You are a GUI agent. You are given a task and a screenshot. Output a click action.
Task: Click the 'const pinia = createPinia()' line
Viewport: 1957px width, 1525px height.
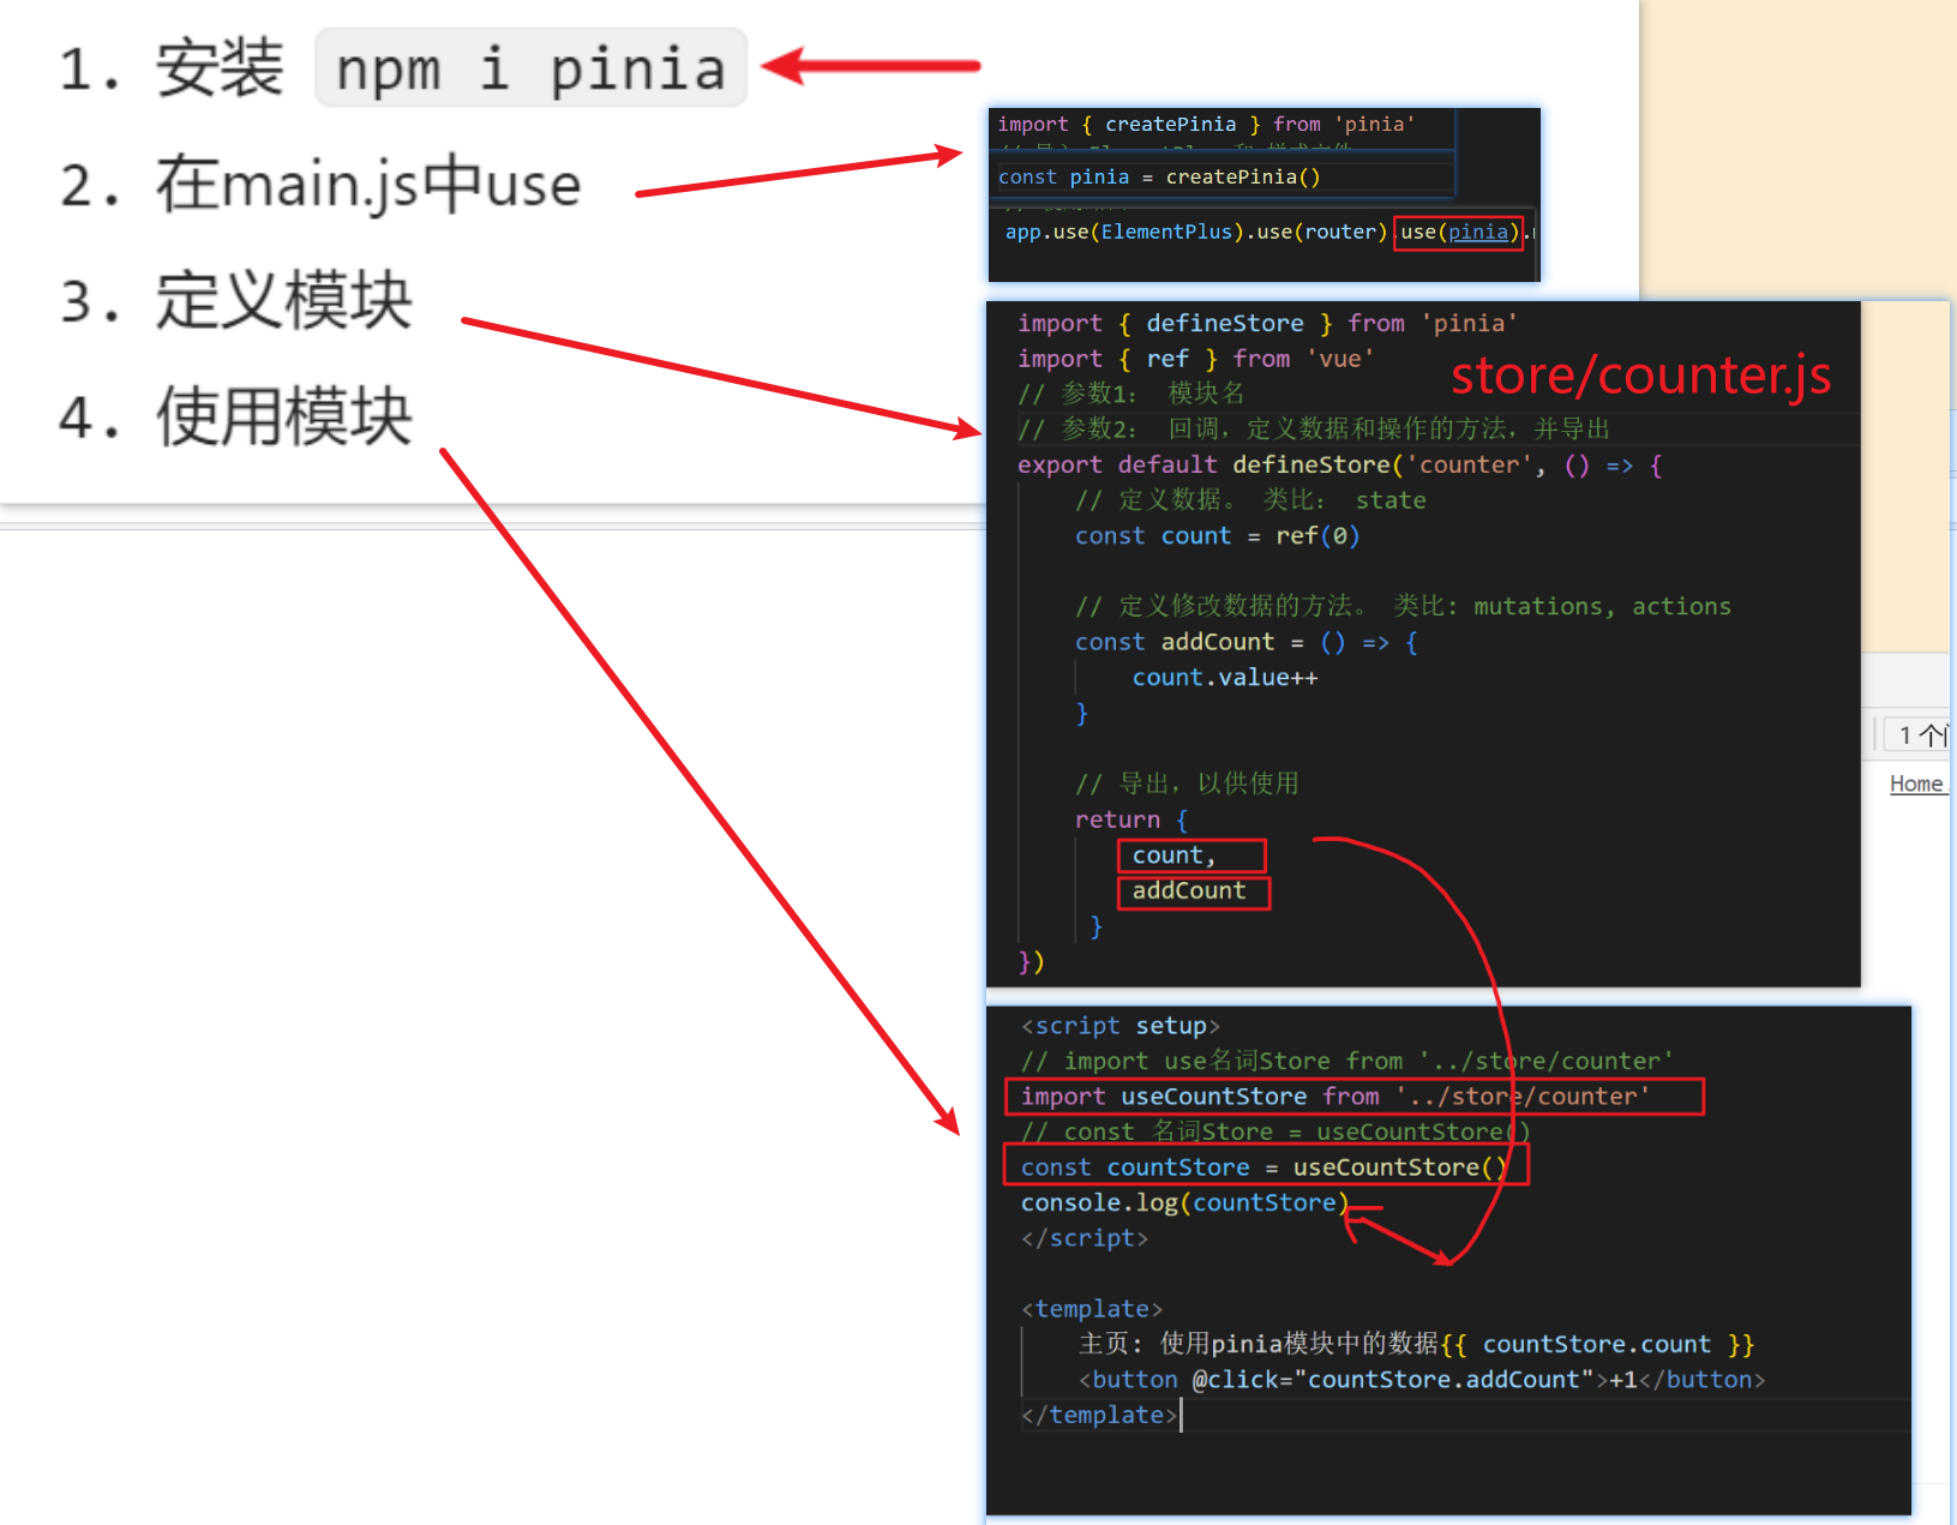coord(1158,177)
